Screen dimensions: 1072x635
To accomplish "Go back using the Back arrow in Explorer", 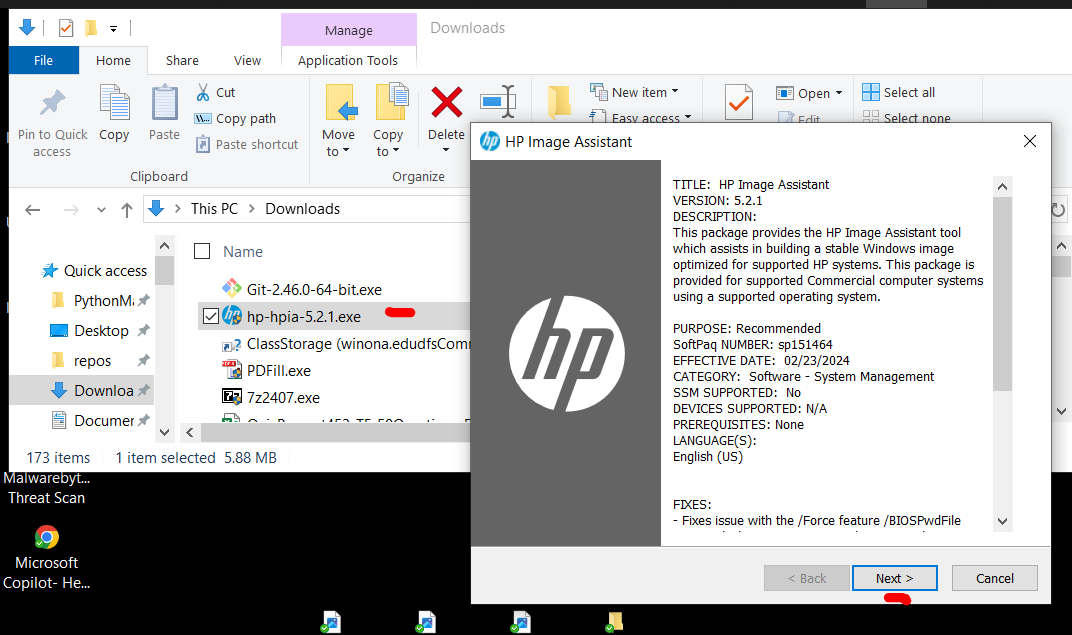I will [x=33, y=210].
